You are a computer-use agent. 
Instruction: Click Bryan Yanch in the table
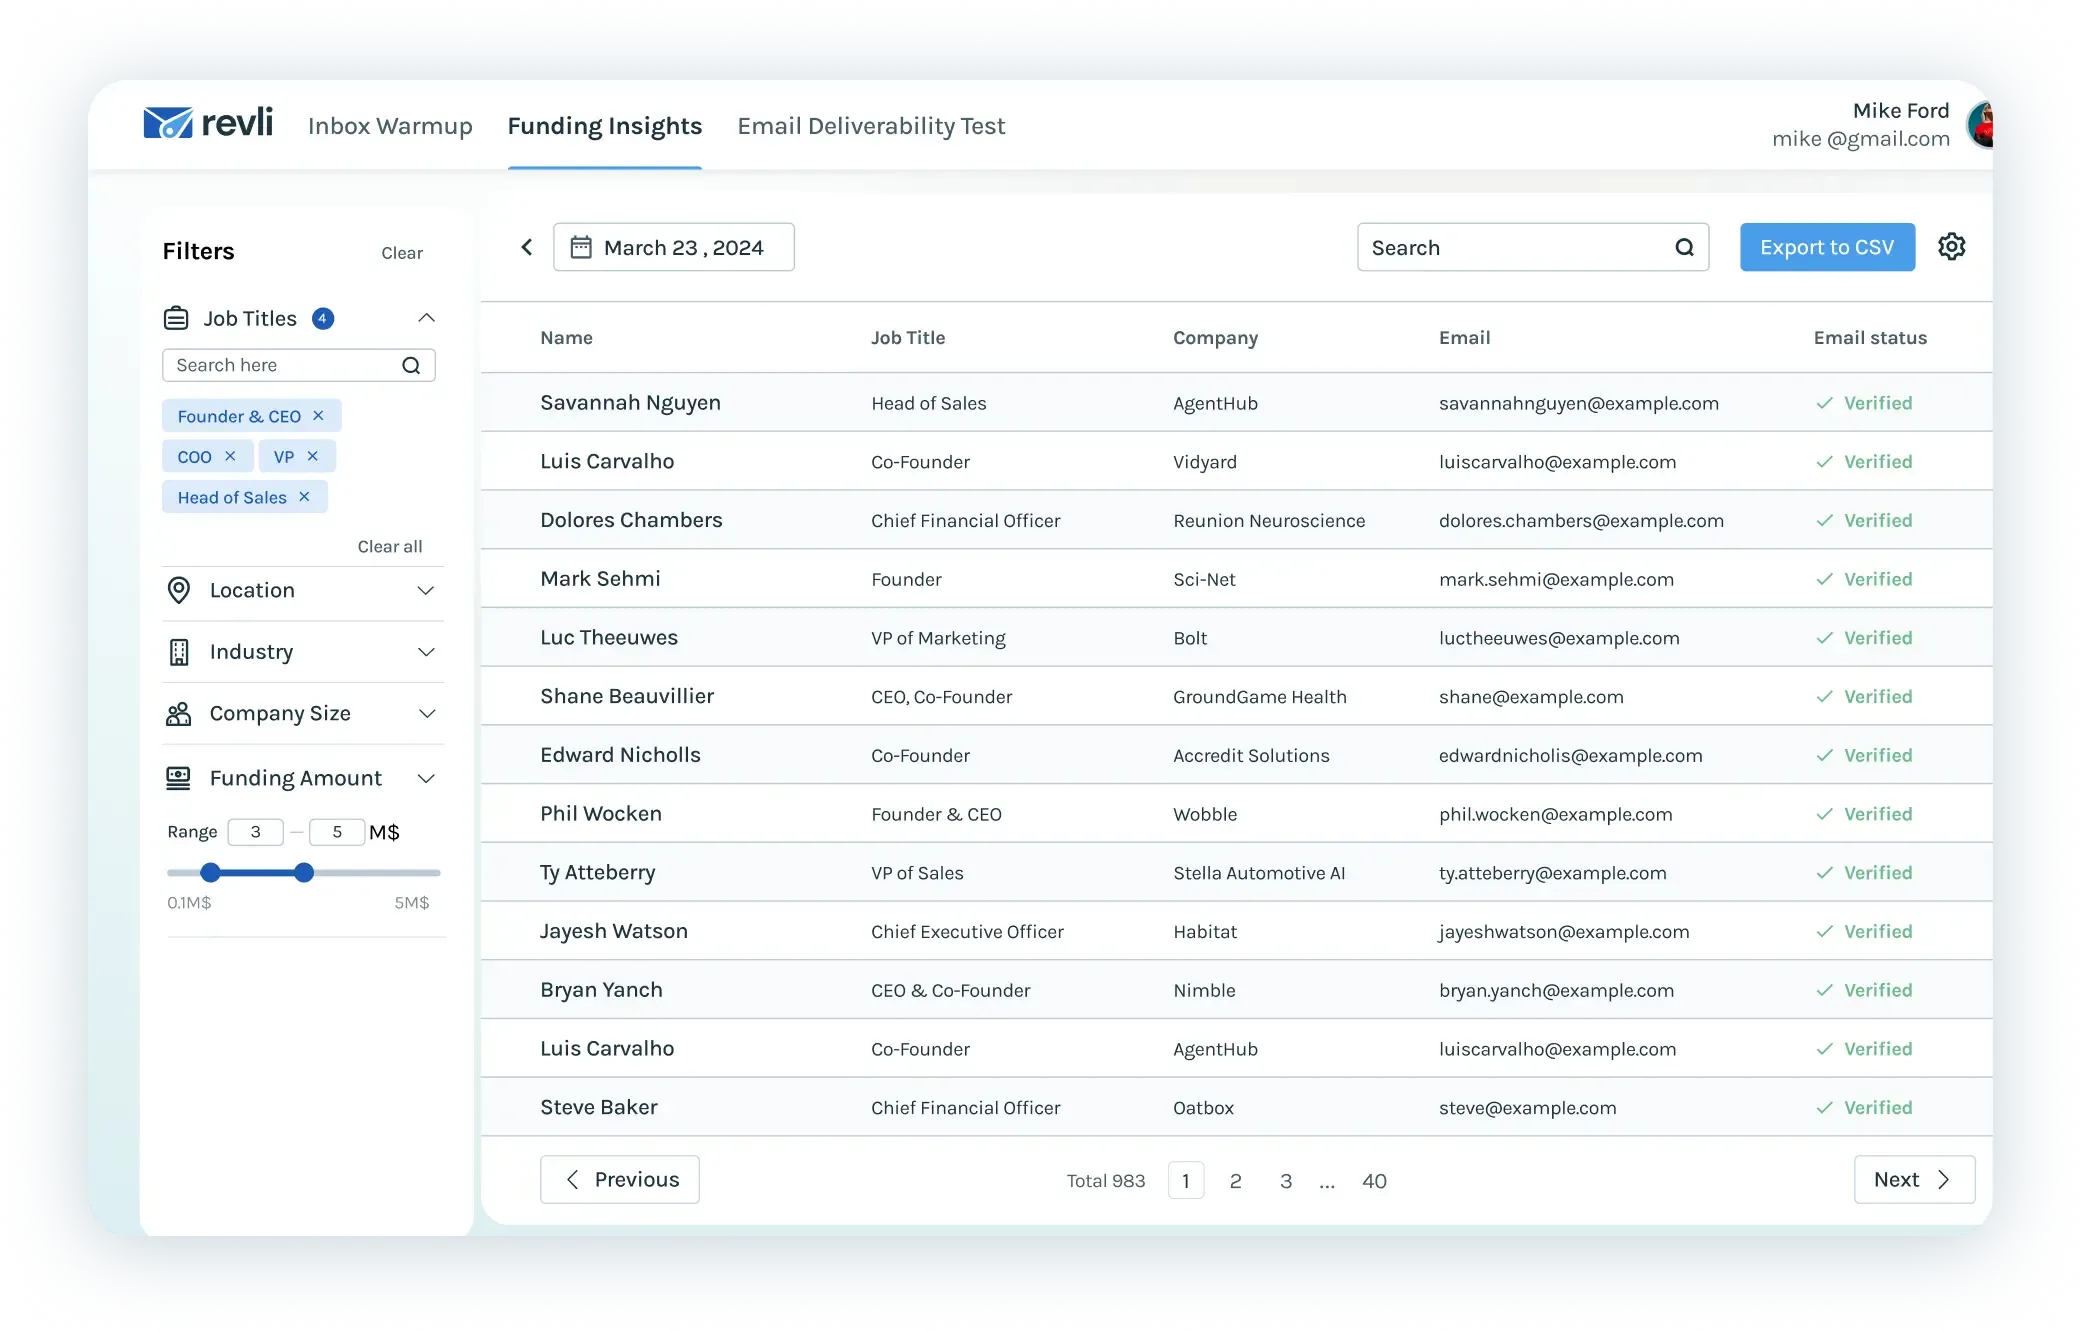(x=601, y=990)
